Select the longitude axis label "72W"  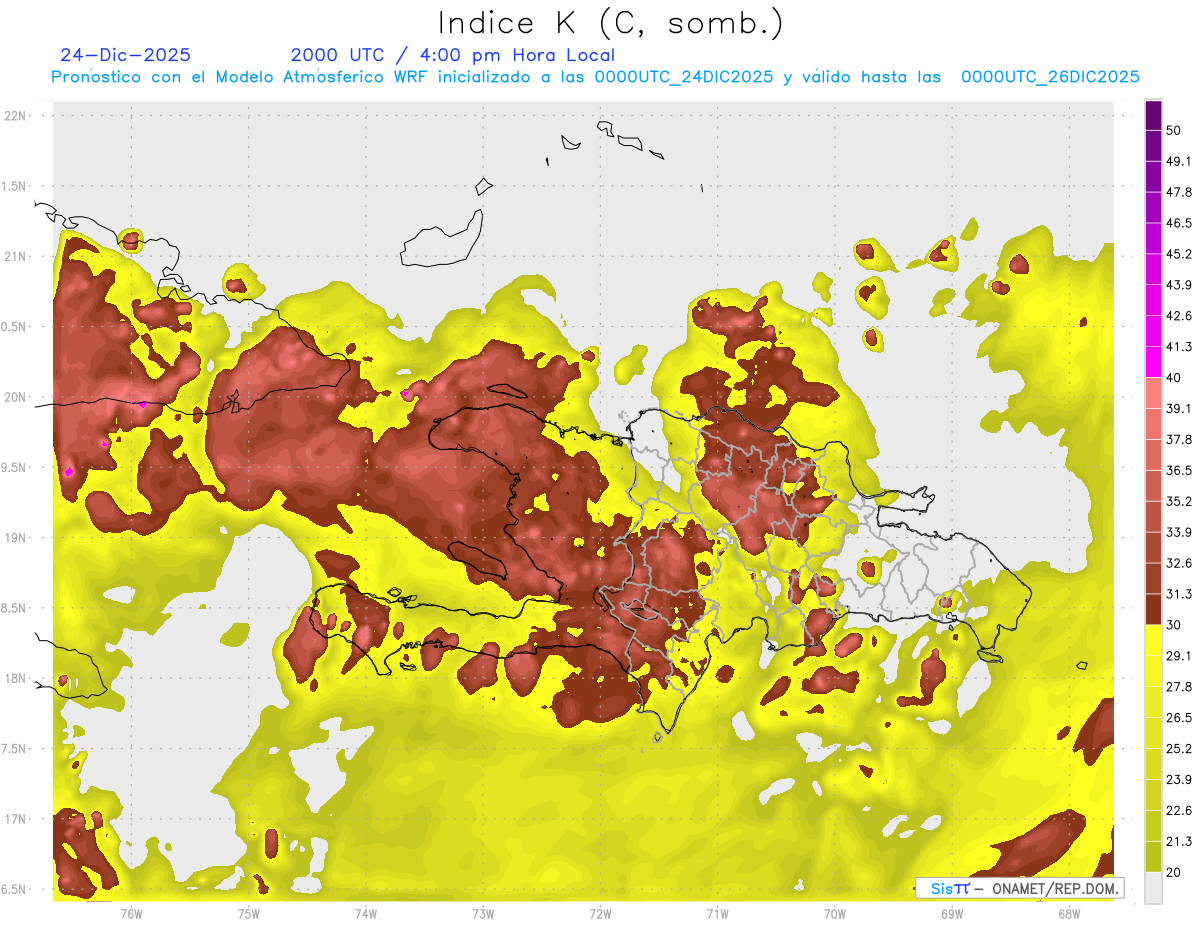tap(600, 914)
